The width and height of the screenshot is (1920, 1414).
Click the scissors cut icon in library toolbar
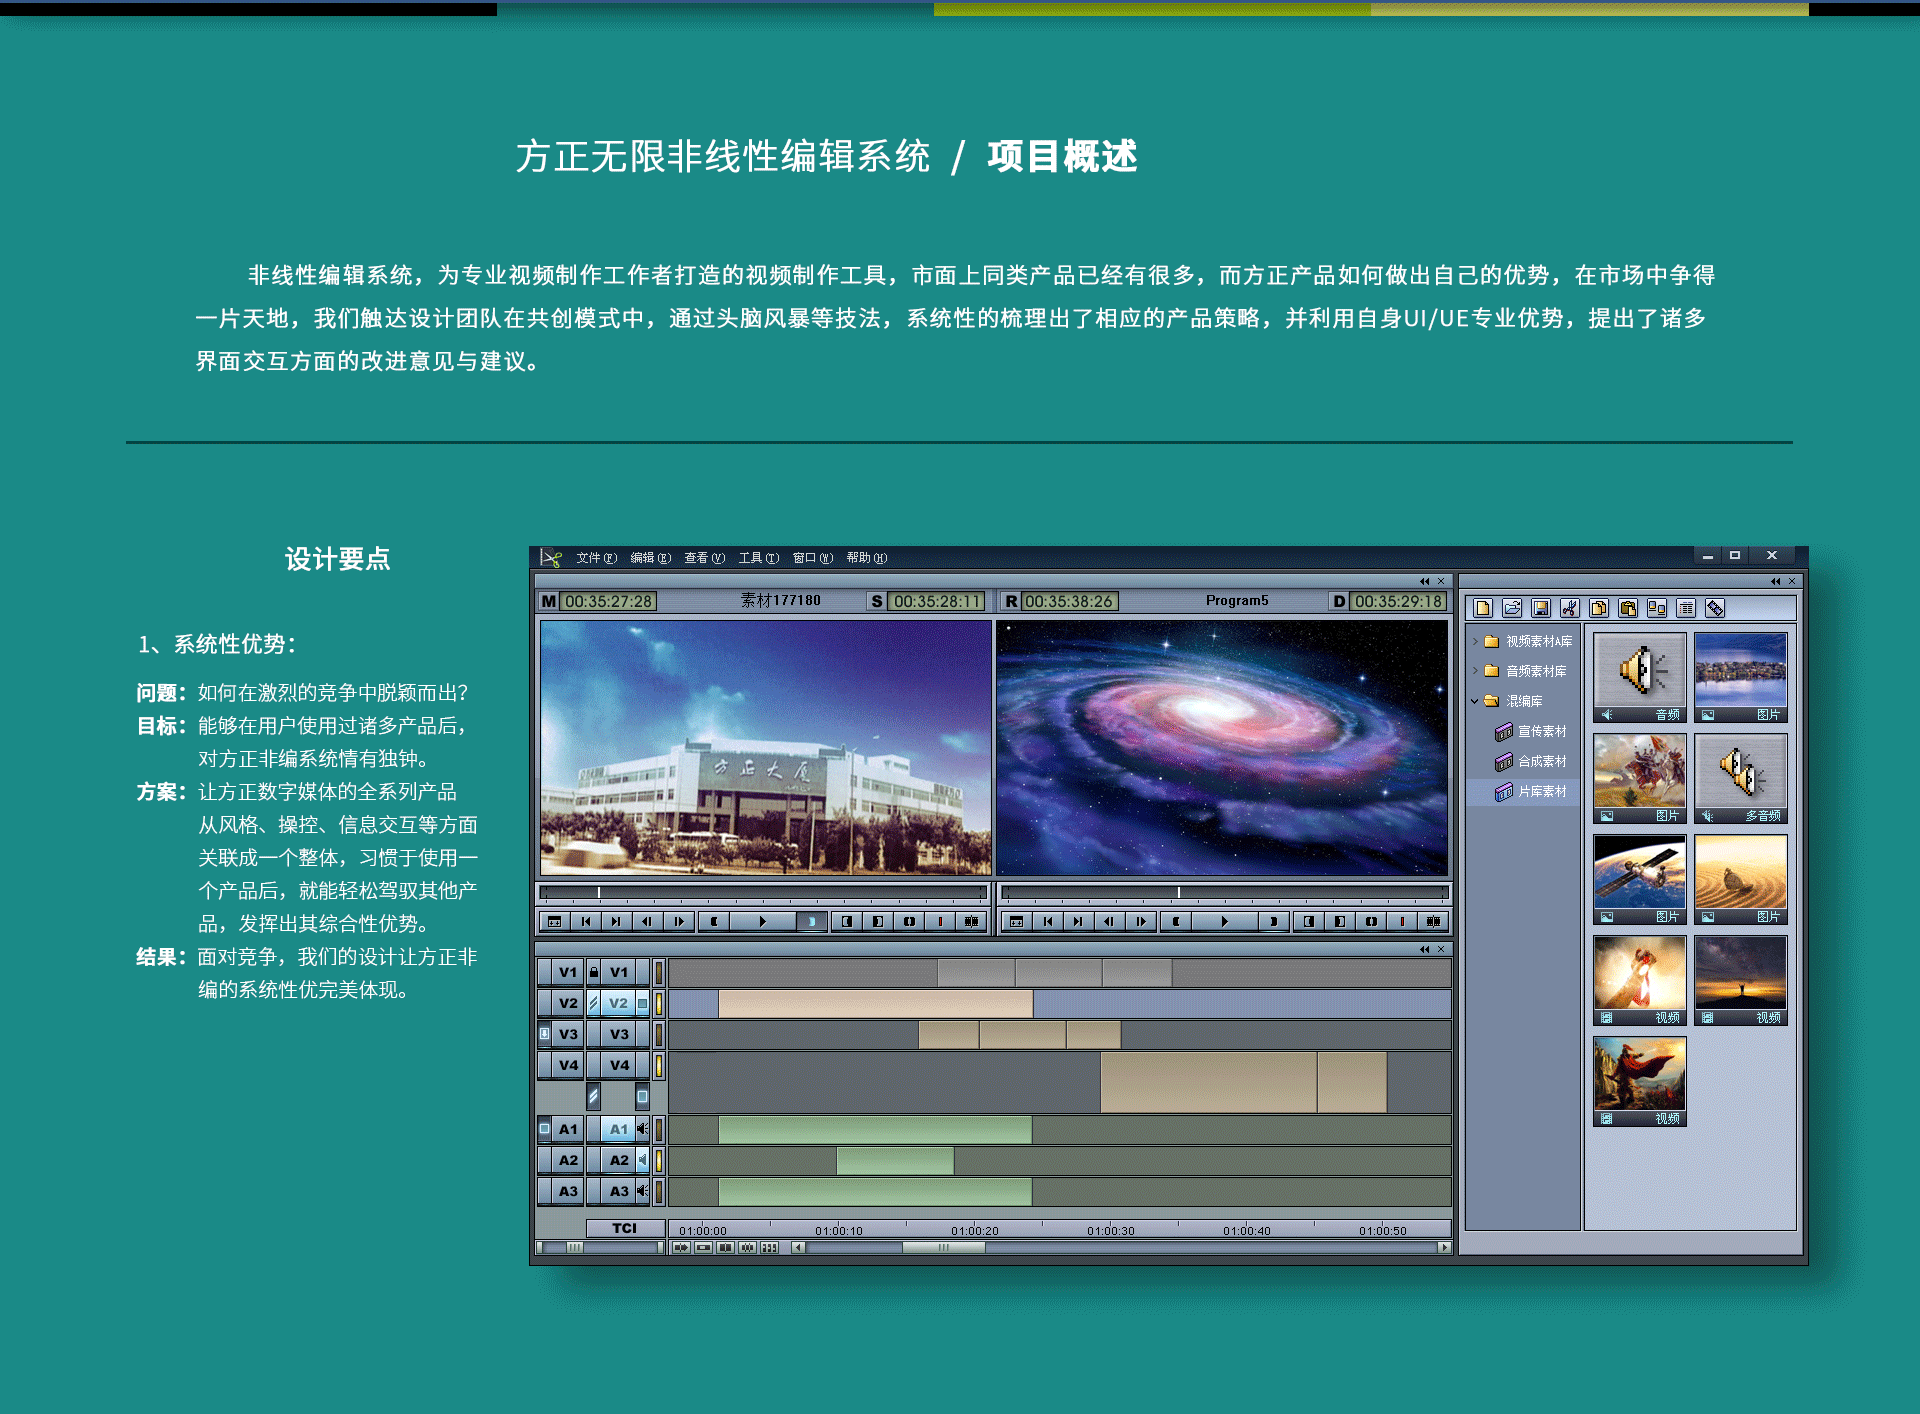click(x=1570, y=608)
